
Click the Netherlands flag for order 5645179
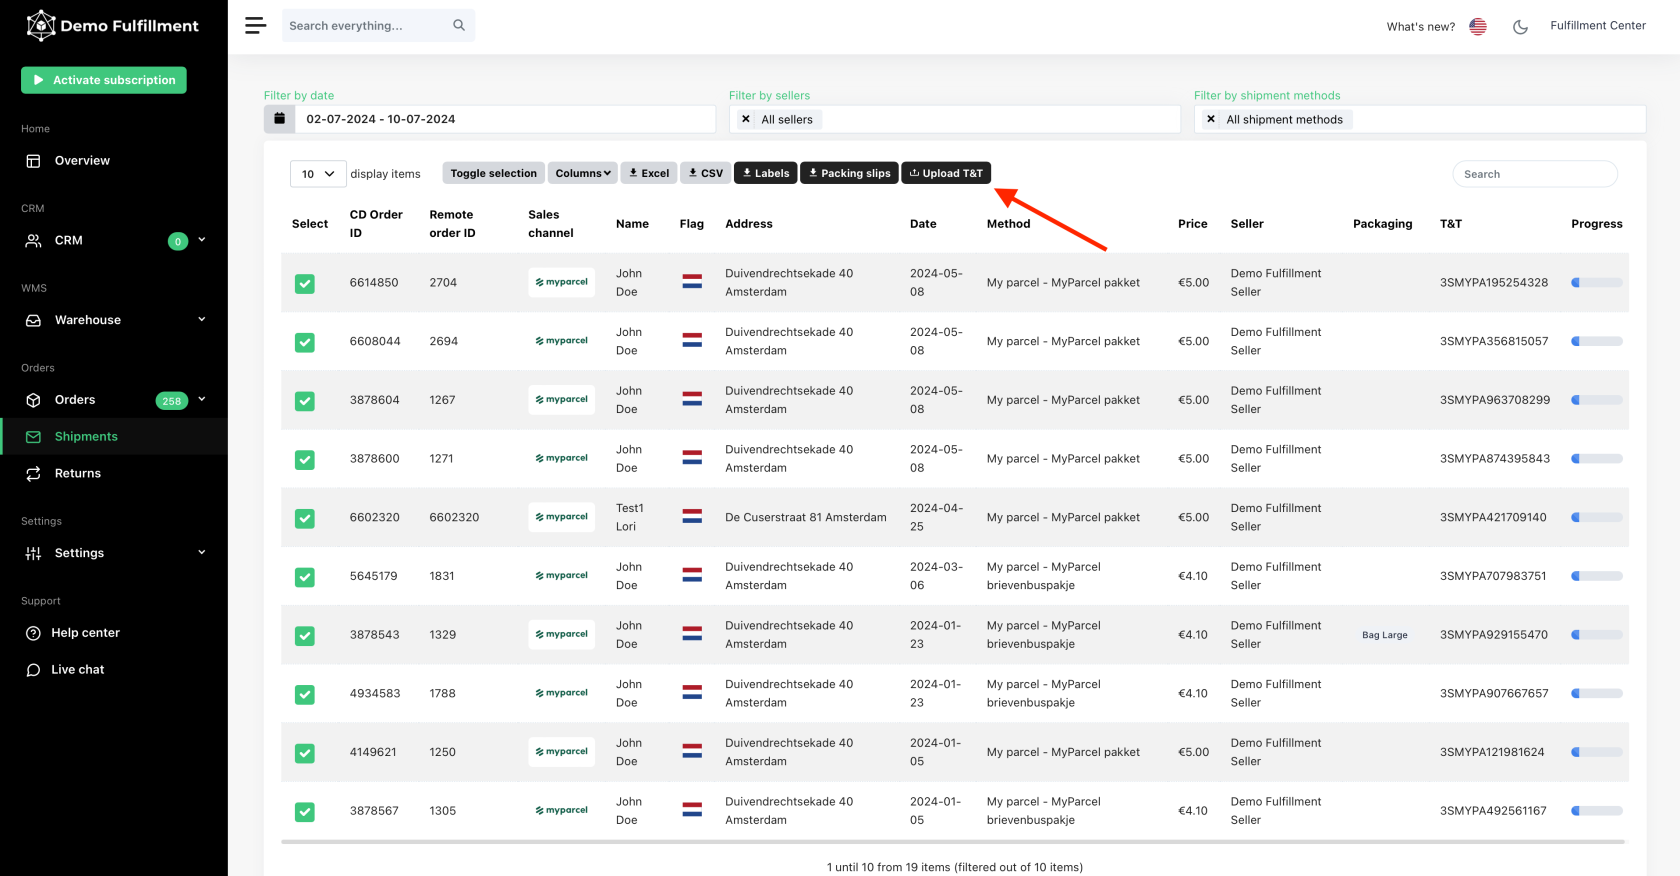pyautogui.click(x=692, y=575)
